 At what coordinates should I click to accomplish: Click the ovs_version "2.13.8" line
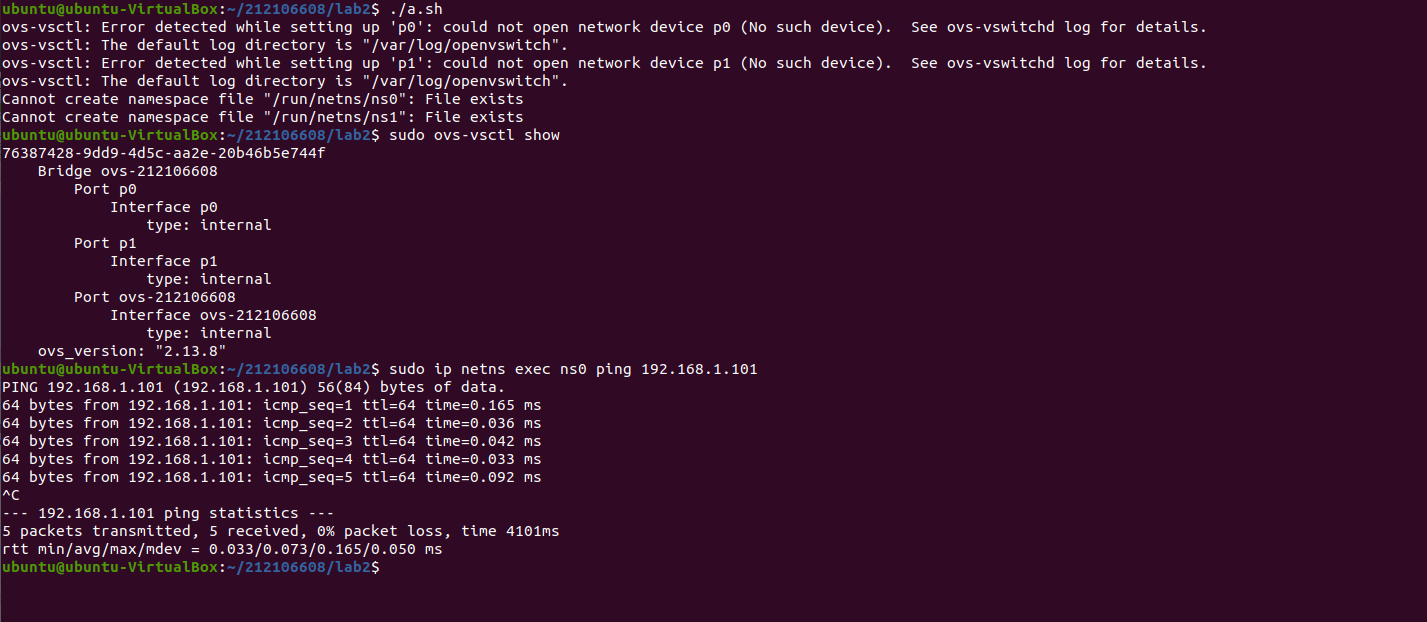click(x=132, y=351)
